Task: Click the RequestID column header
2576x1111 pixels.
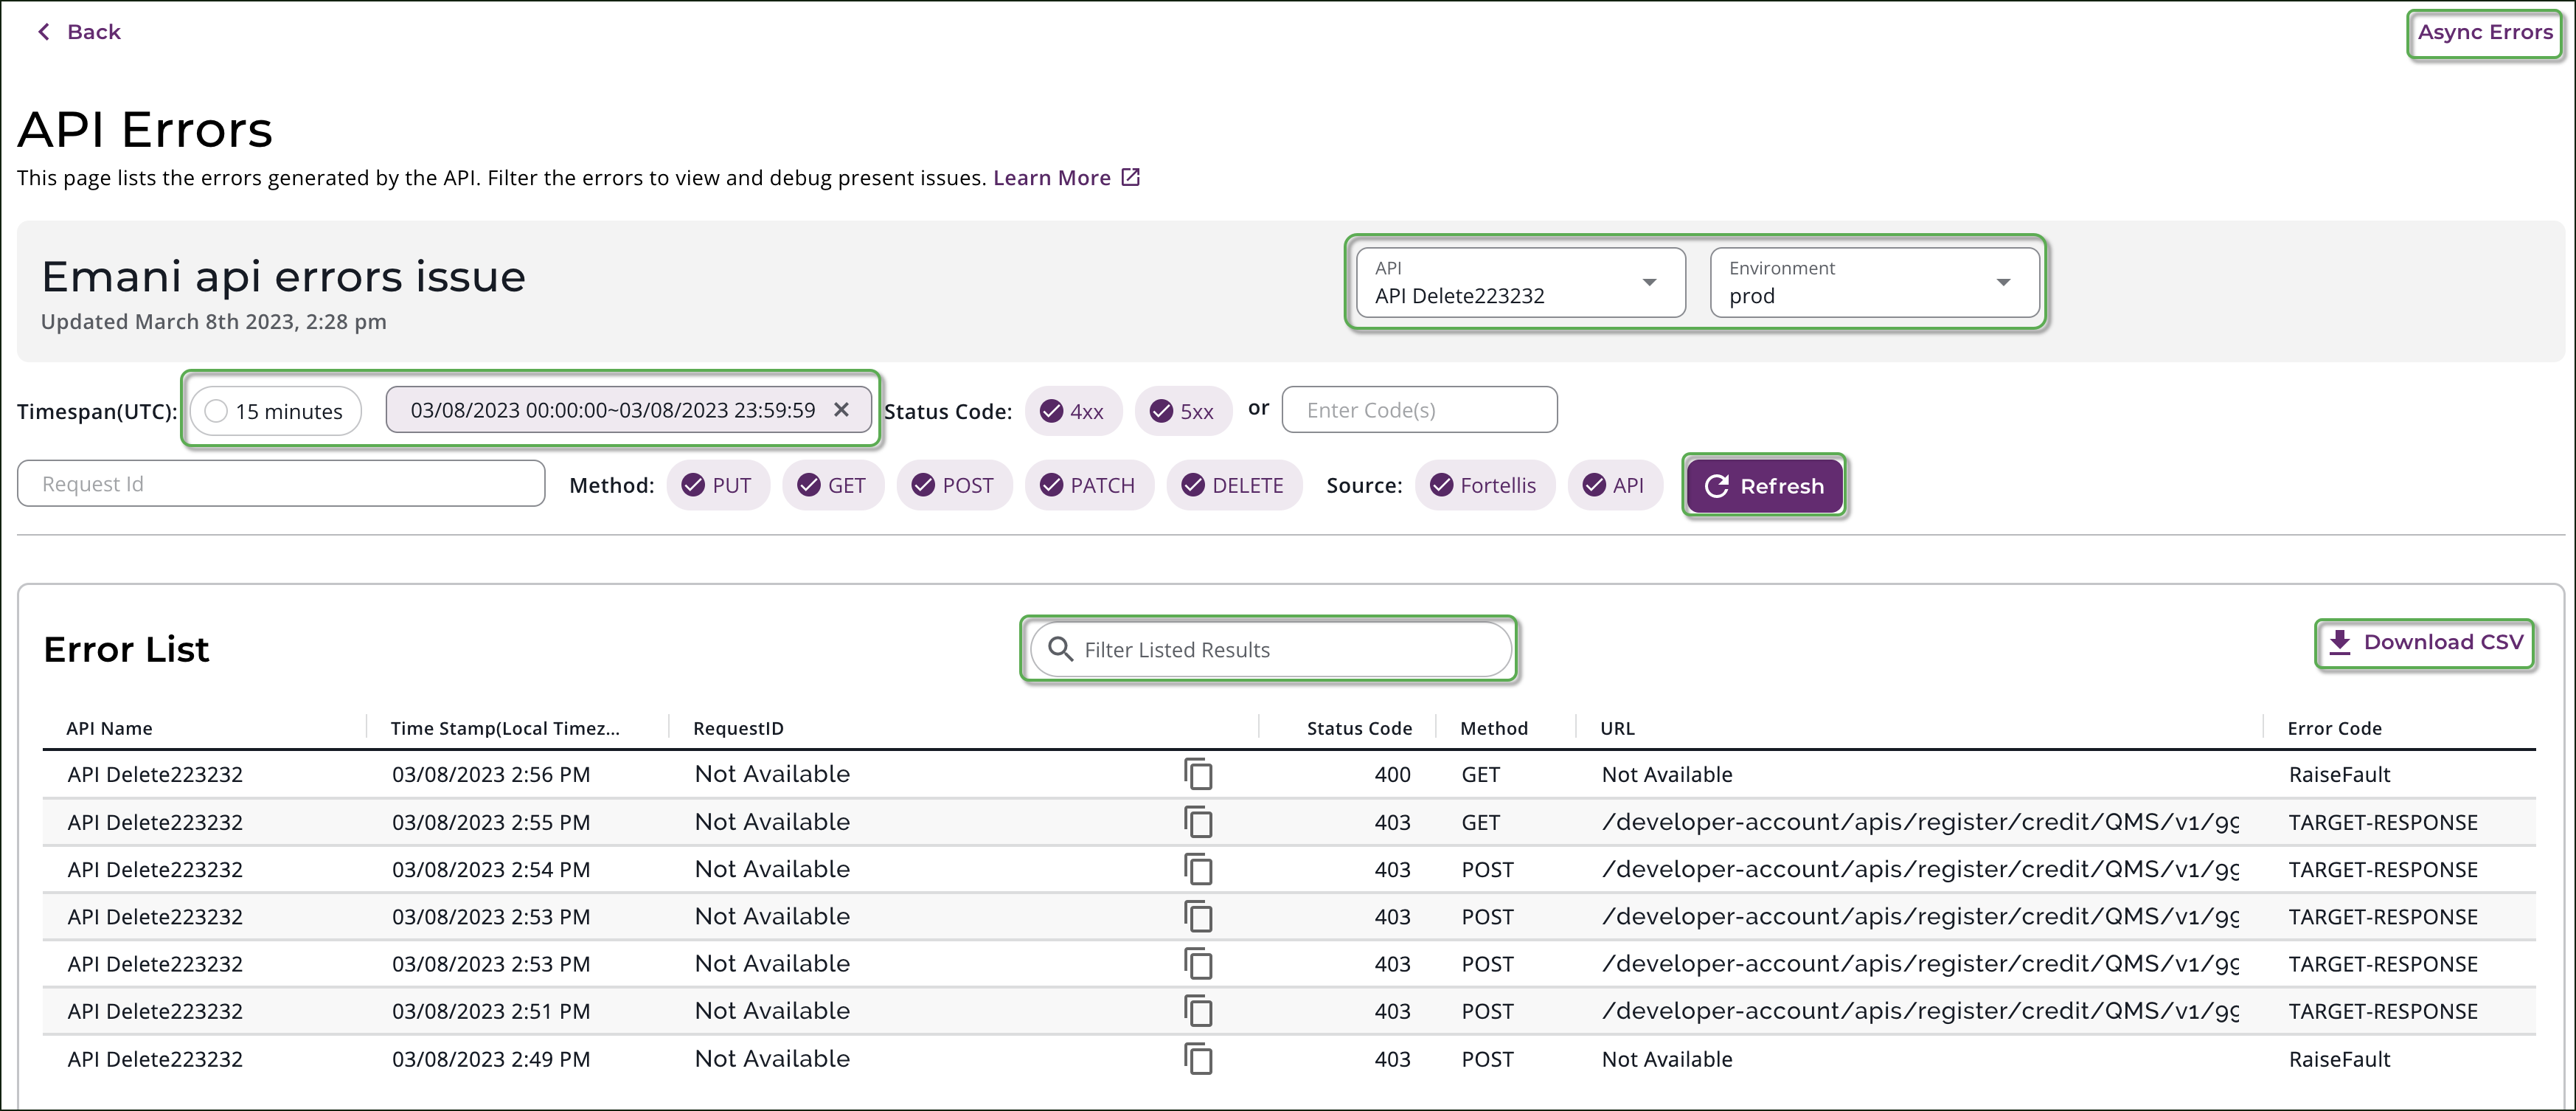Action: point(738,728)
